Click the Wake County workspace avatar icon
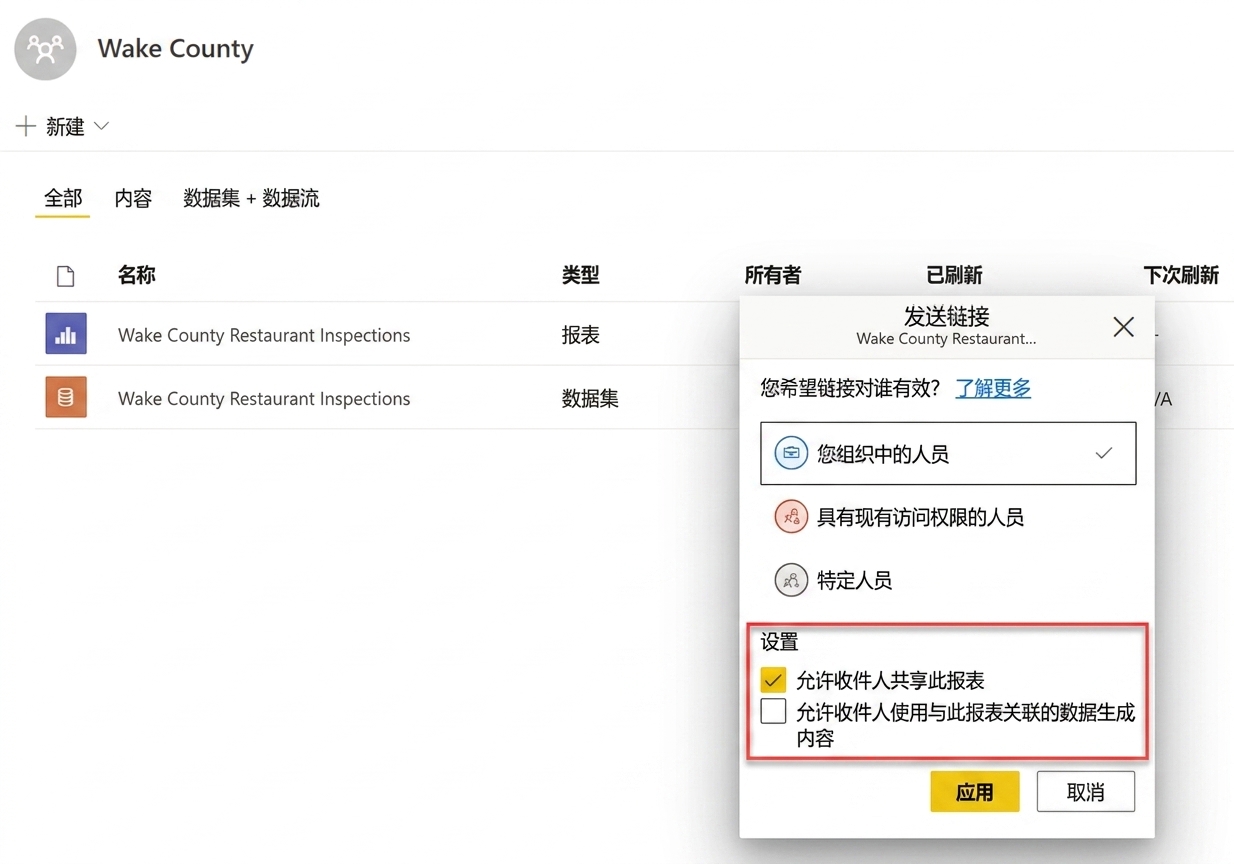 click(46, 49)
